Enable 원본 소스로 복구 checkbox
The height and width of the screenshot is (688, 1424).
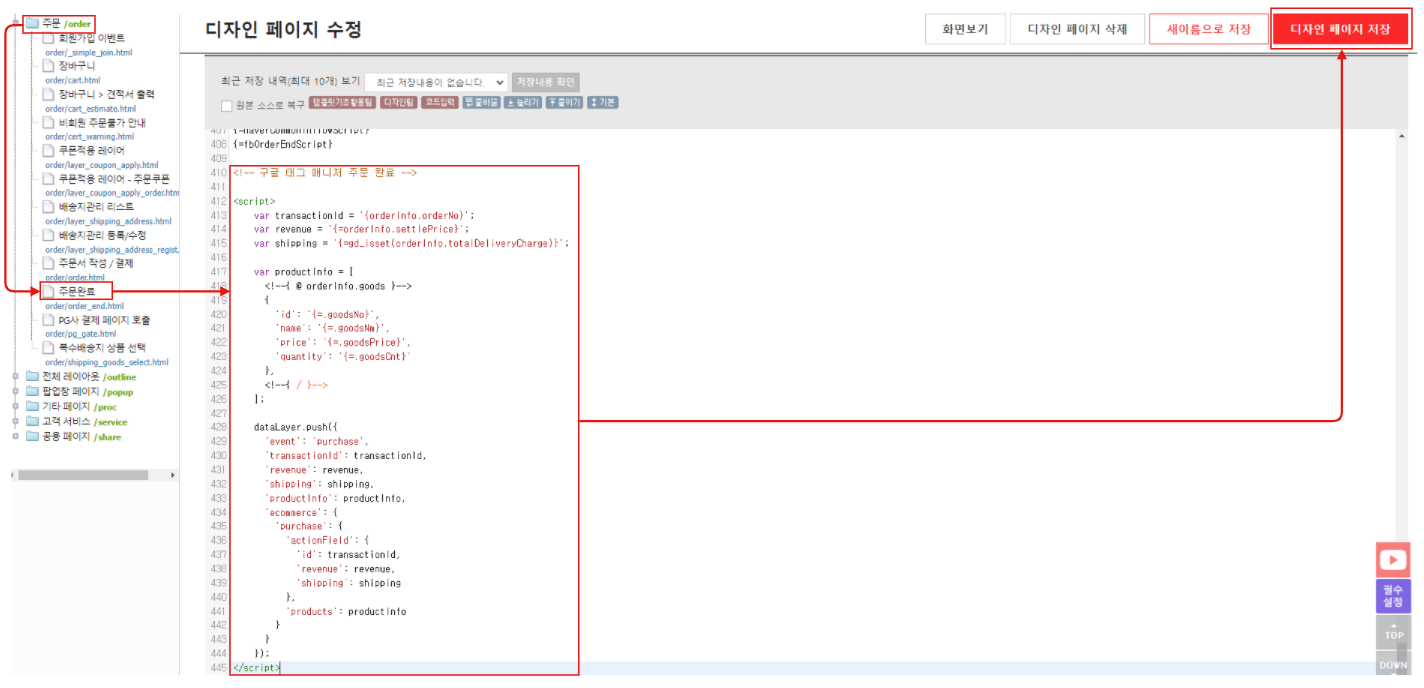tap(227, 105)
